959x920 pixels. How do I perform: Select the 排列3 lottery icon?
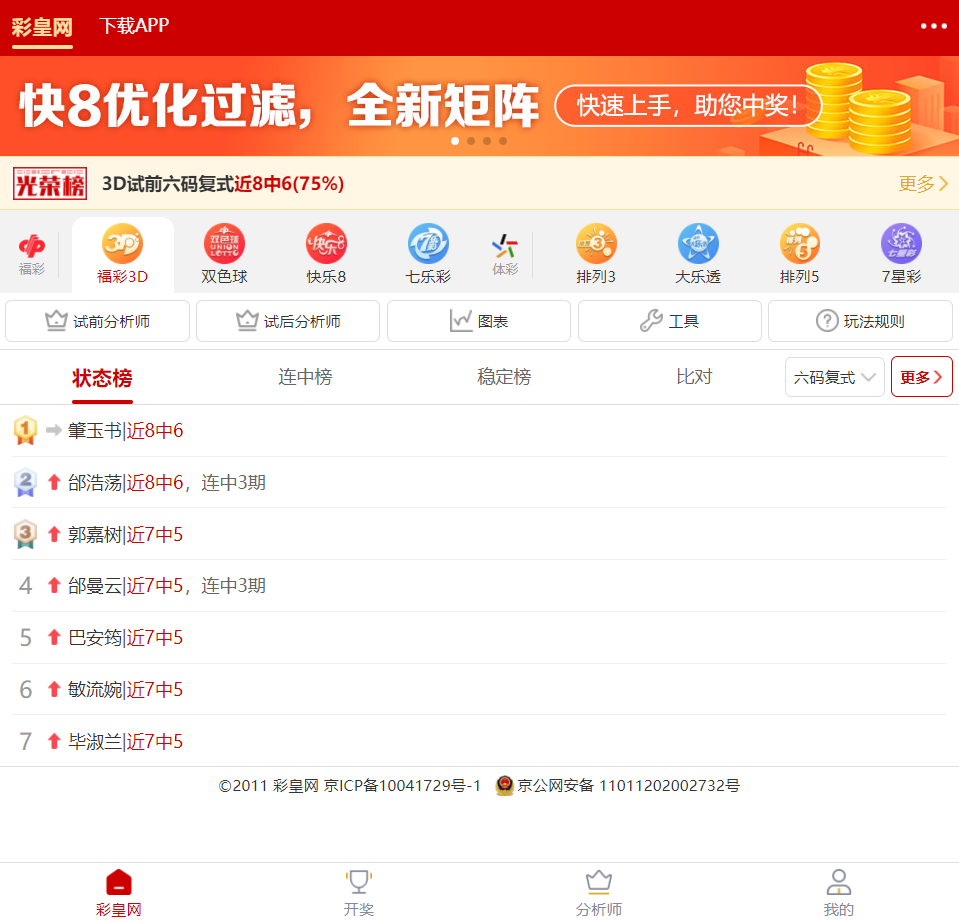[596, 254]
